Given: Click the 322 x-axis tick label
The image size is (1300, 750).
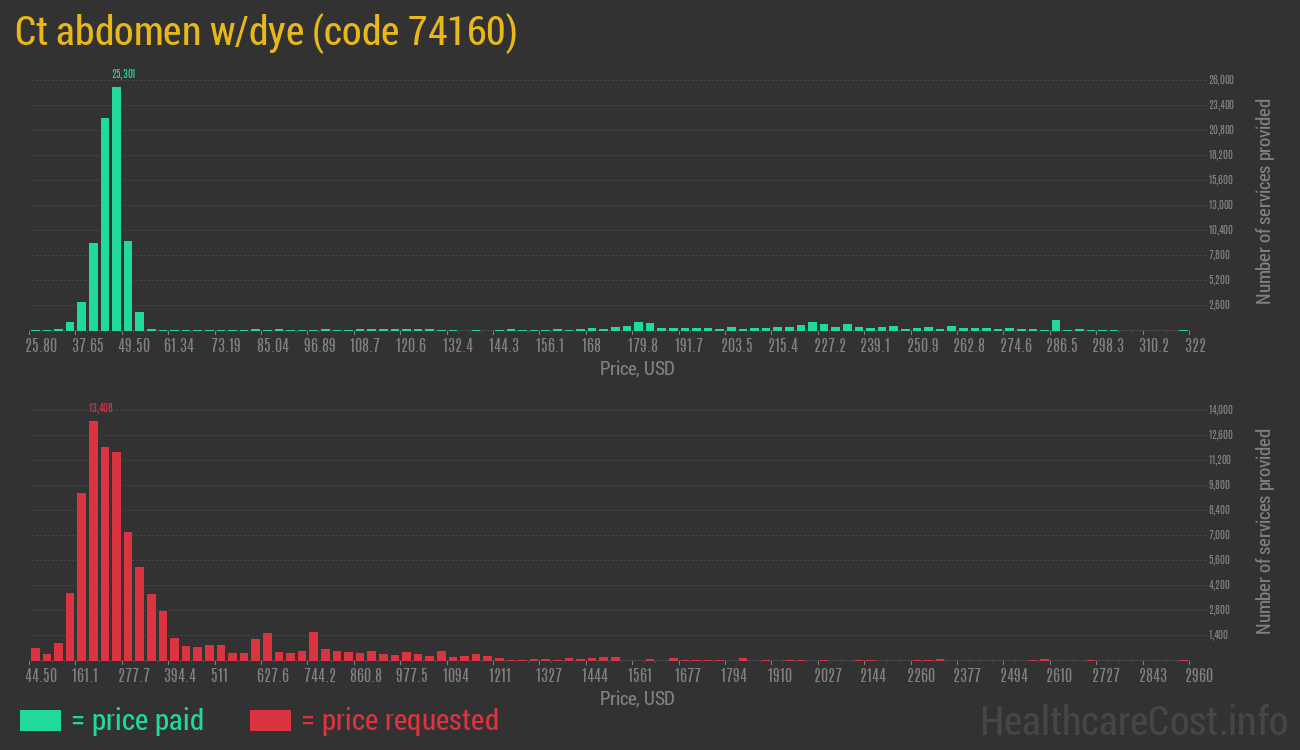Looking at the screenshot, I should coord(1195,346).
